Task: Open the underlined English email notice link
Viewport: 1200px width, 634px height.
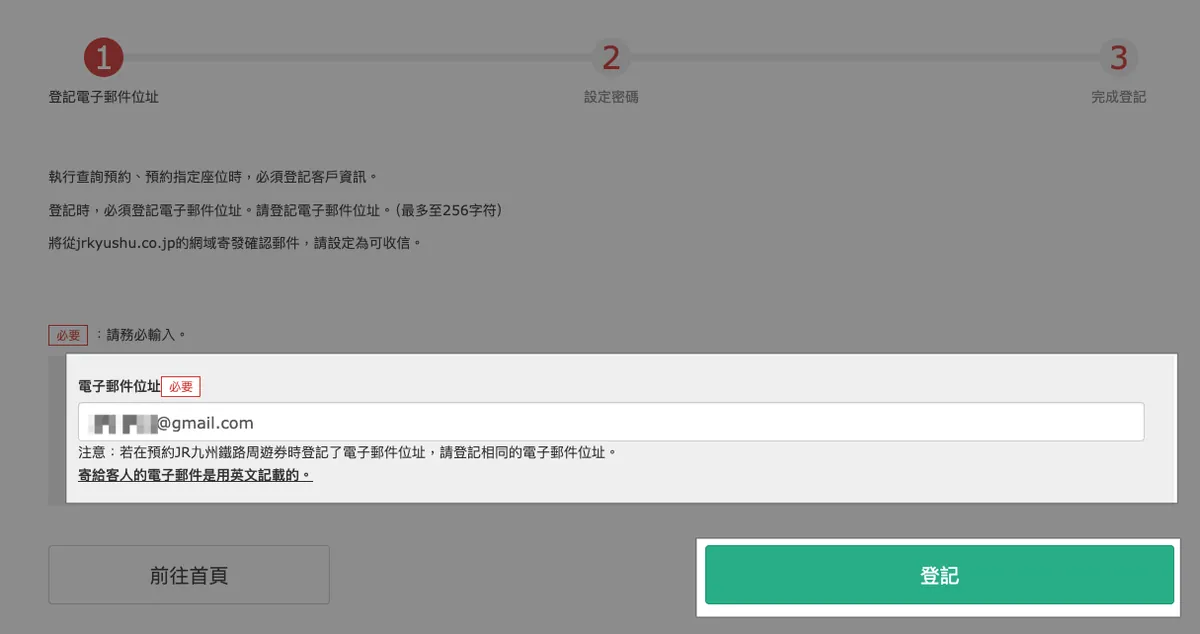Action: (195, 475)
